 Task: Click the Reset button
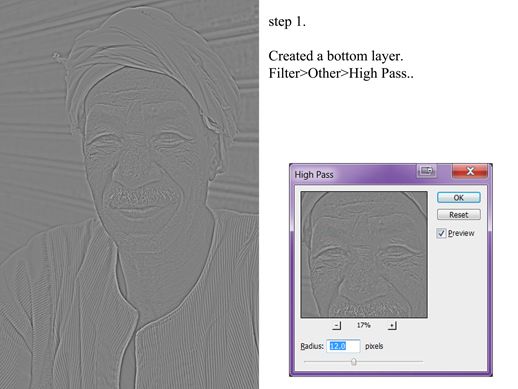point(458,215)
